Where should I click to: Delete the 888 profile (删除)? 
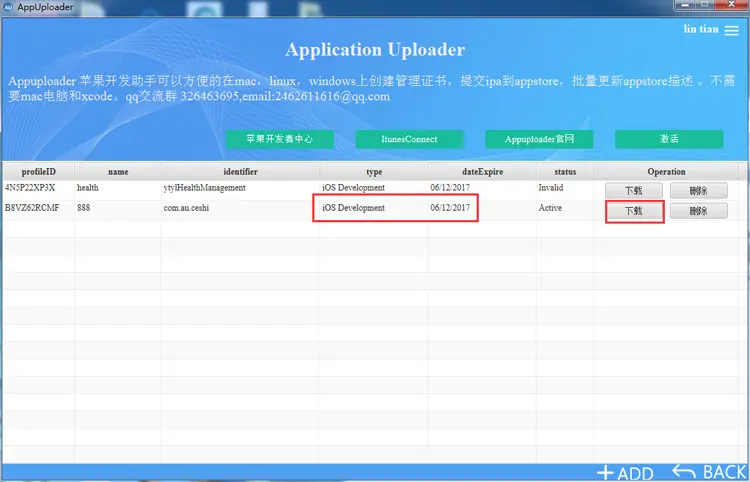coord(698,211)
